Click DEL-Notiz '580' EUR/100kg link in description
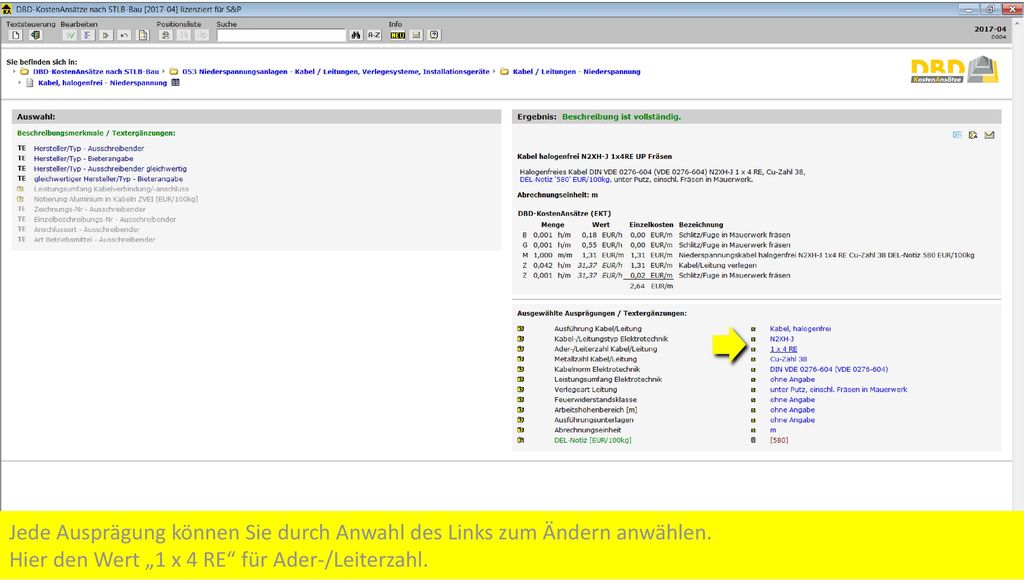 [565, 180]
